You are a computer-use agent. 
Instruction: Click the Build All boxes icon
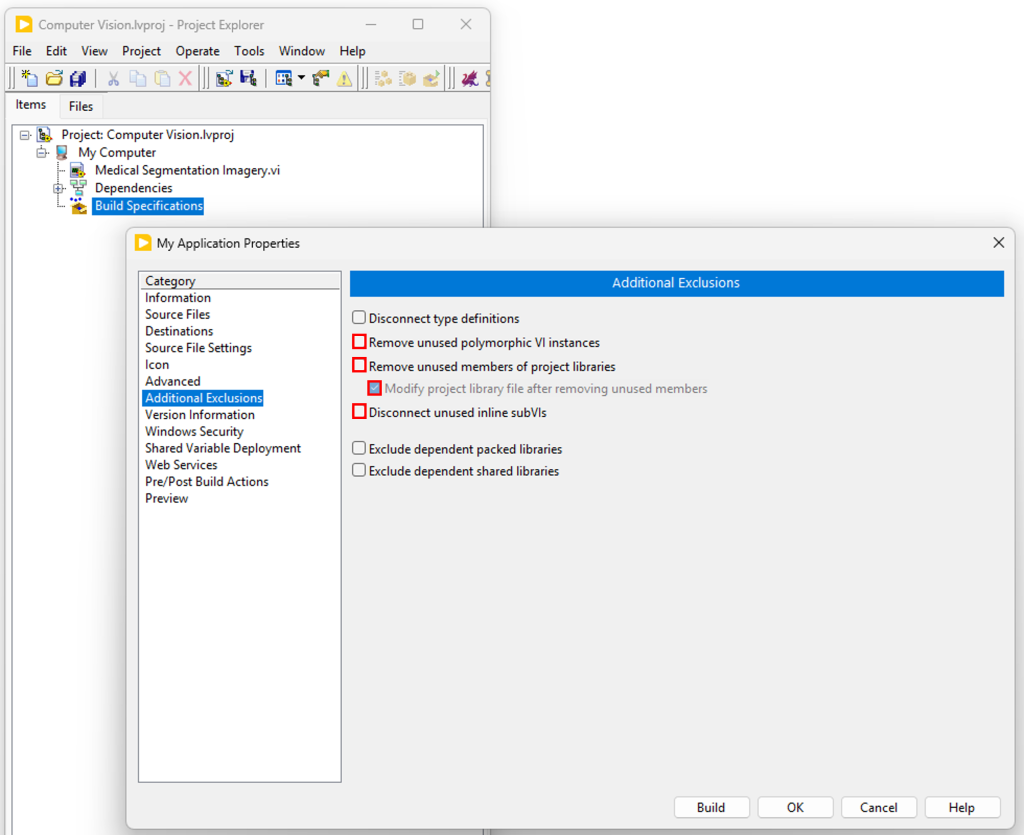coord(383,79)
